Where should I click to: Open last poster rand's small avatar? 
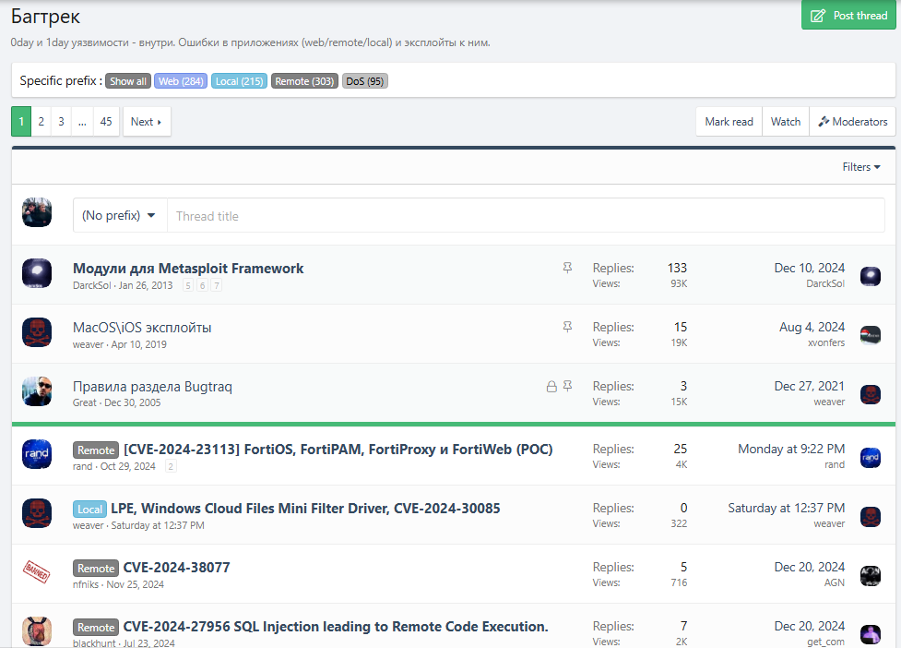click(x=870, y=457)
